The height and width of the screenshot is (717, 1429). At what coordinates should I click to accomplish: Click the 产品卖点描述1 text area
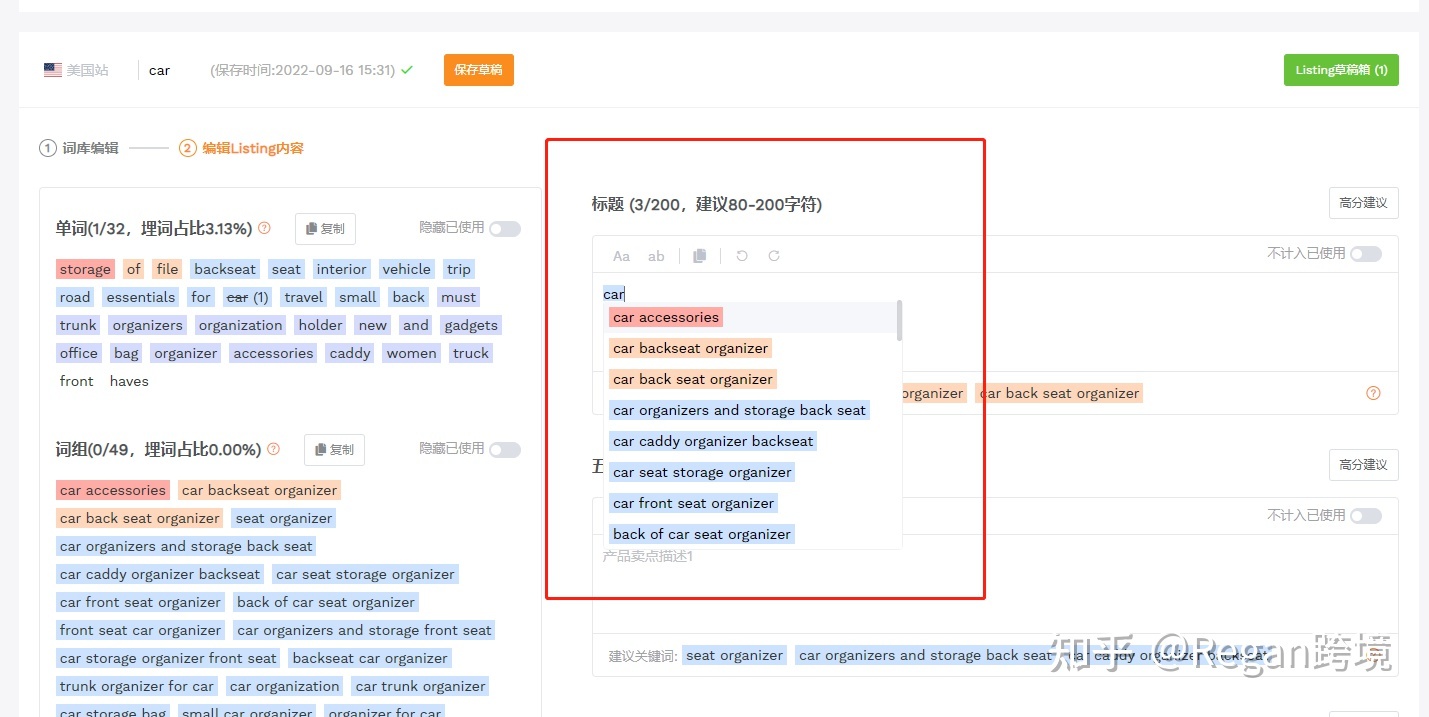pos(995,584)
